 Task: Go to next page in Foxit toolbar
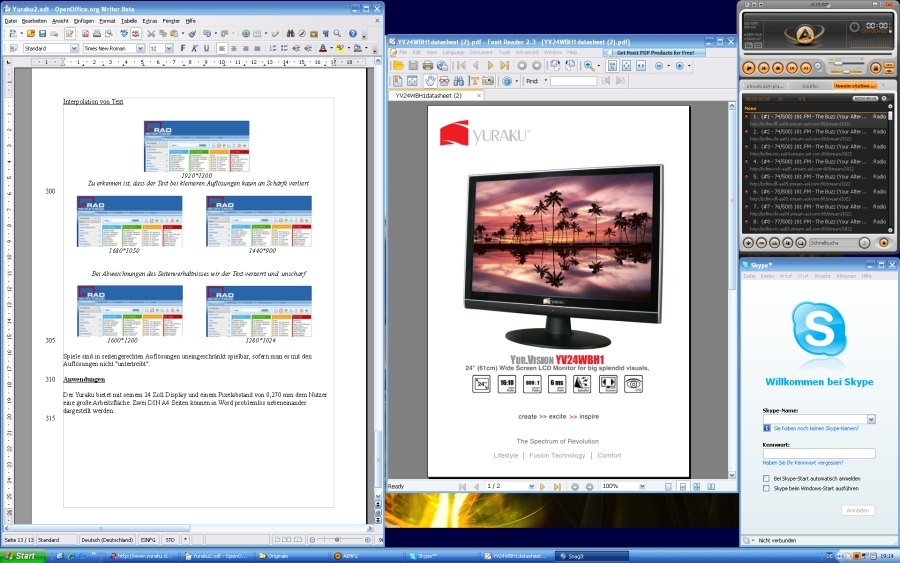coord(490,65)
